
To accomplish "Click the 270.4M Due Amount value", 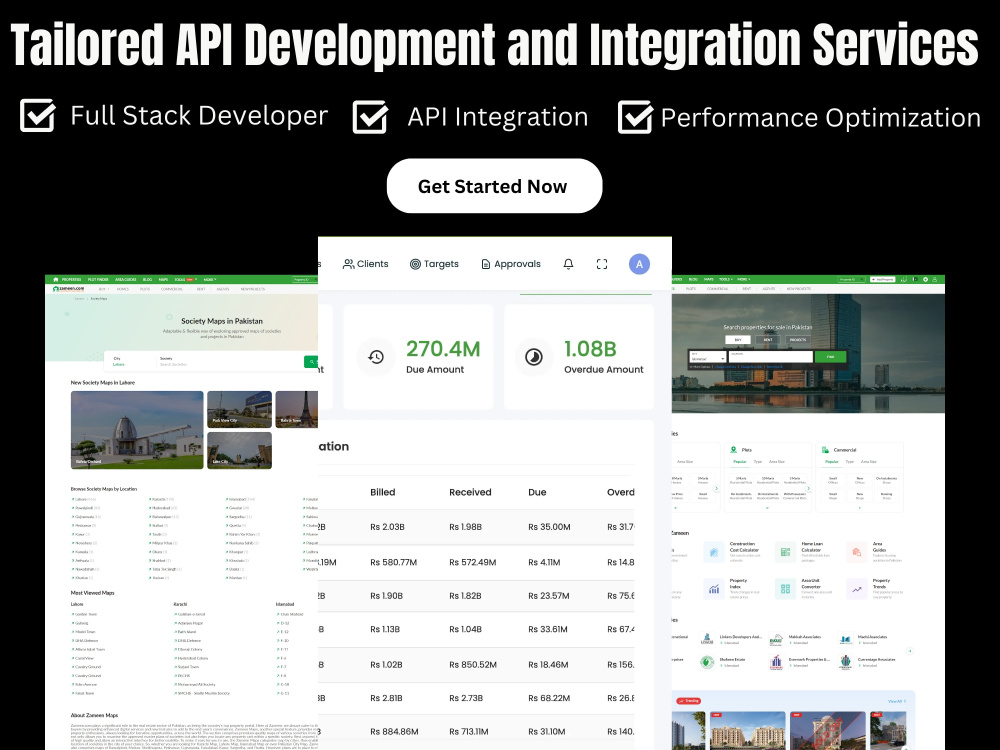I will pyautogui.click(x=443, y=349).
